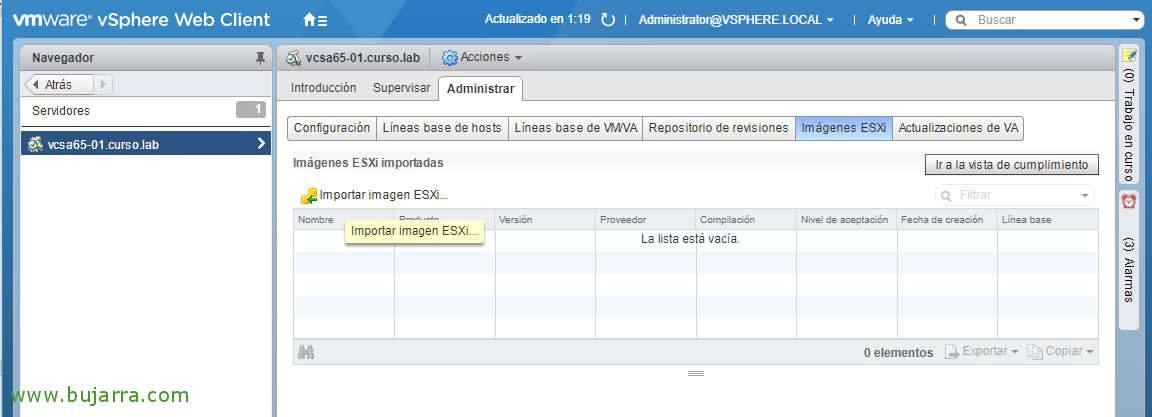Click the Servidores count badge
Viewport: 1152px width, 417px height.
coord(251,110)
